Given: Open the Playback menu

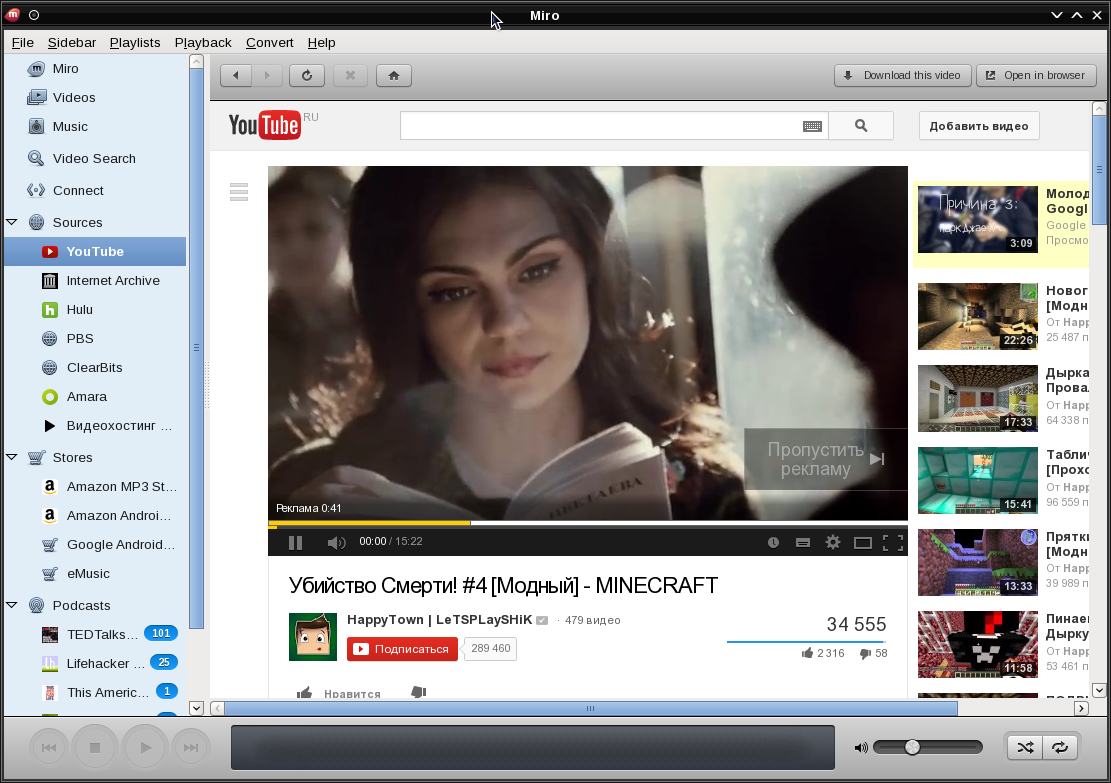Looking at the screenshot, I should (x=203, y=43).
